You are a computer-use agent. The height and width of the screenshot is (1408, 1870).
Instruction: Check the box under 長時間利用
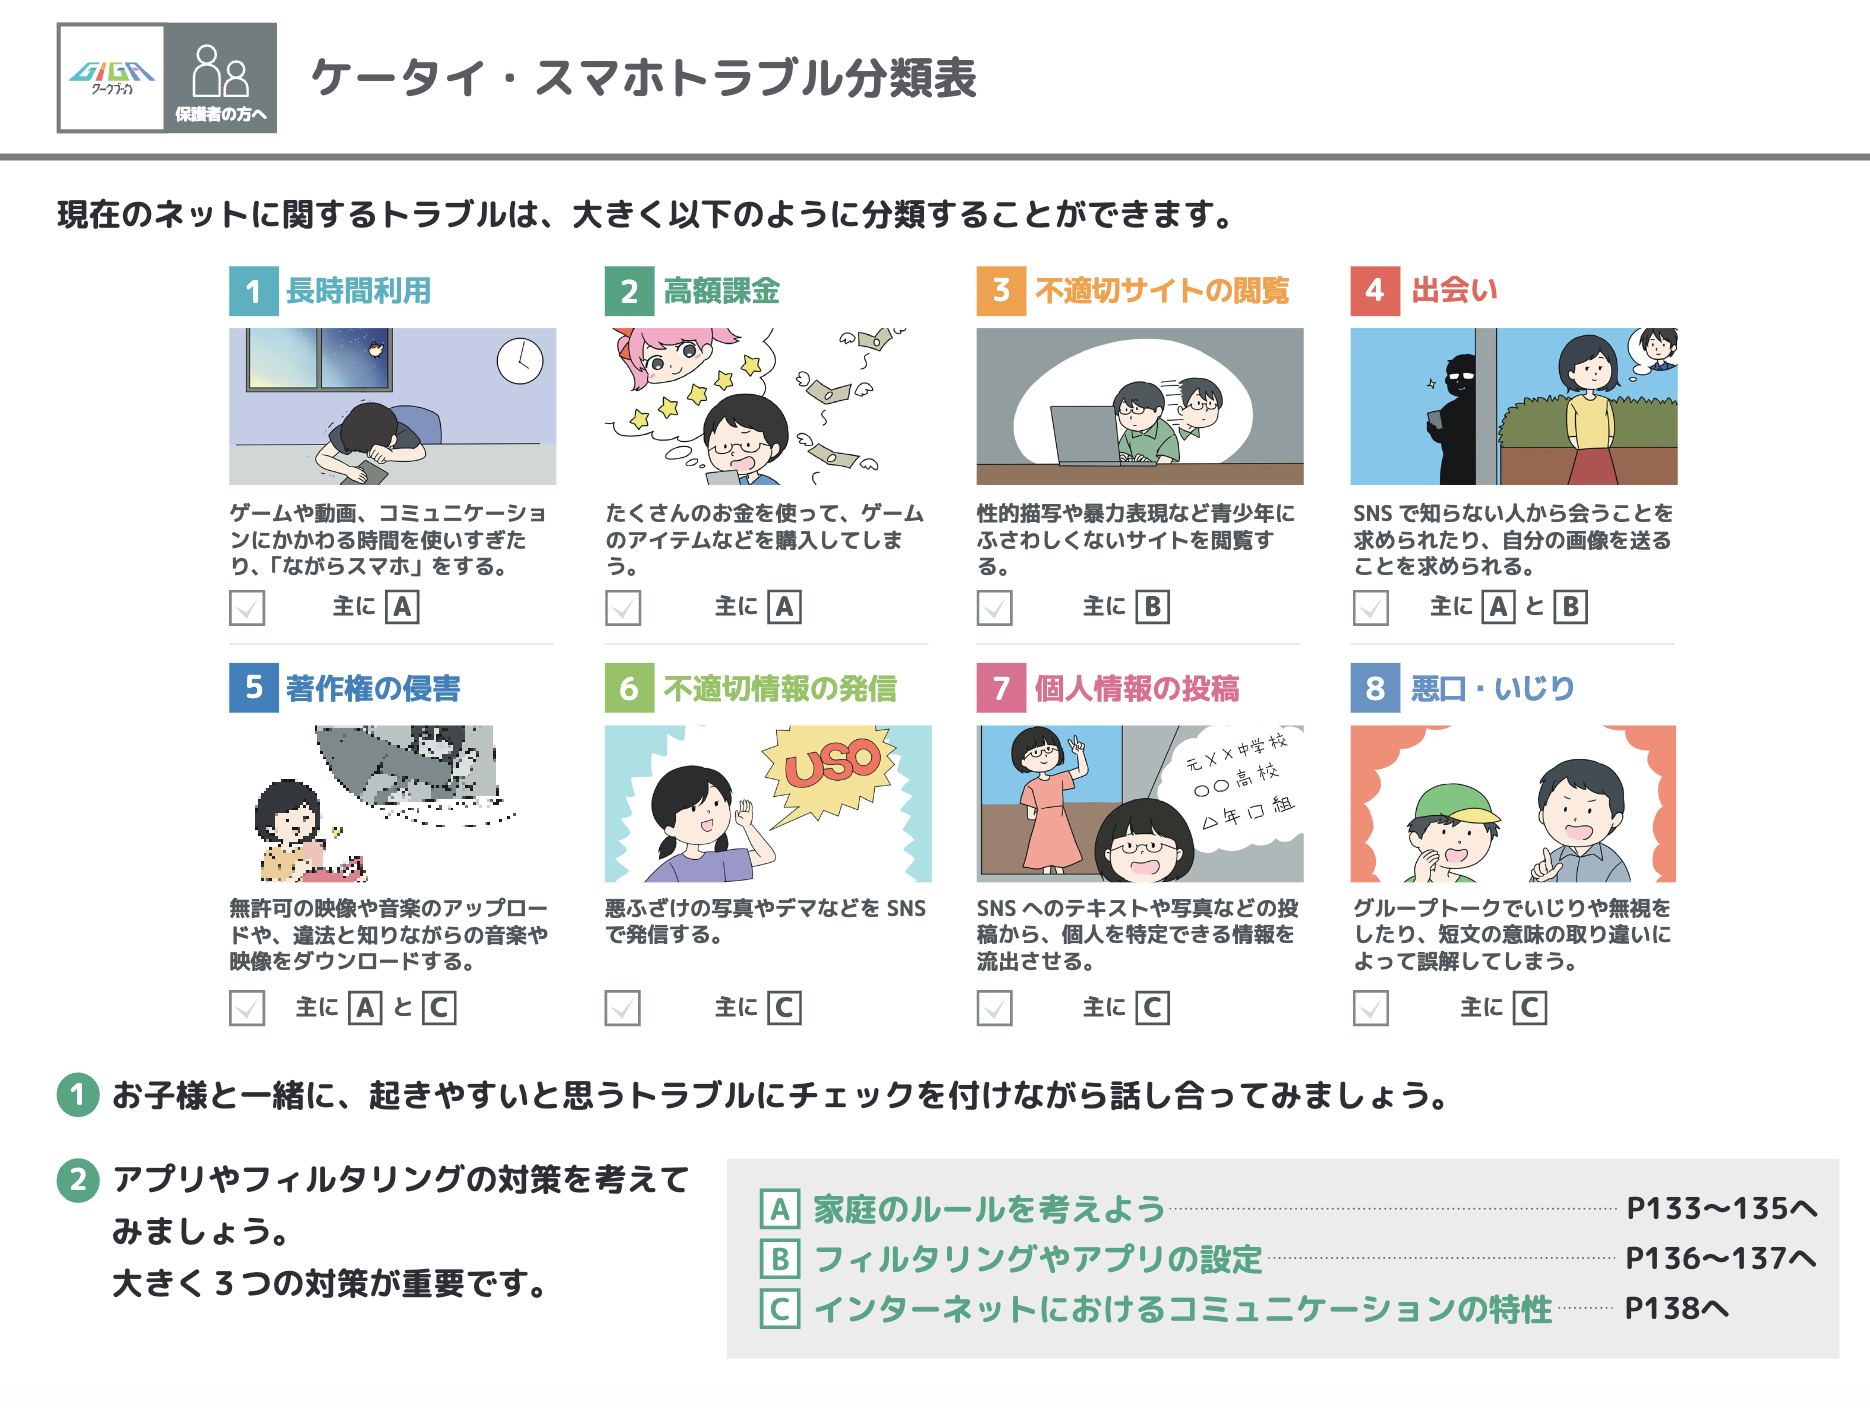point(247,608)
